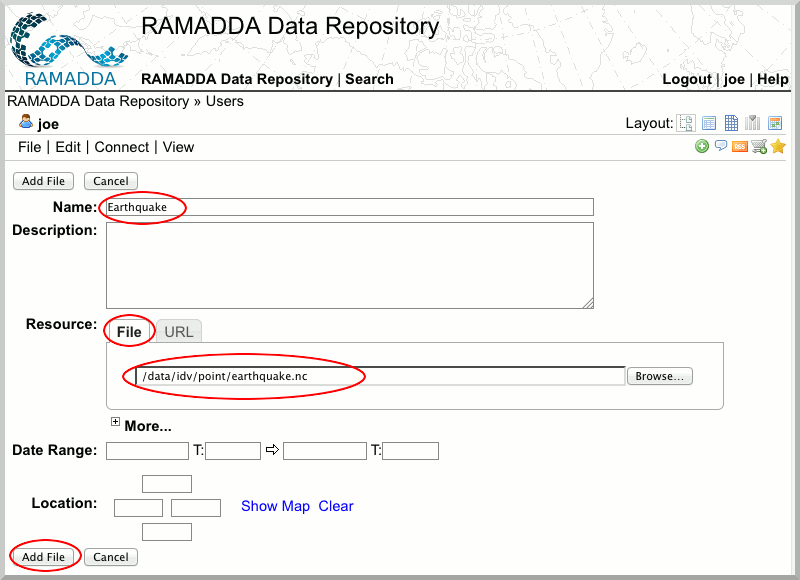Click the Logout link
The height and width of the screenshot is (580, 800).
(687, 79)
